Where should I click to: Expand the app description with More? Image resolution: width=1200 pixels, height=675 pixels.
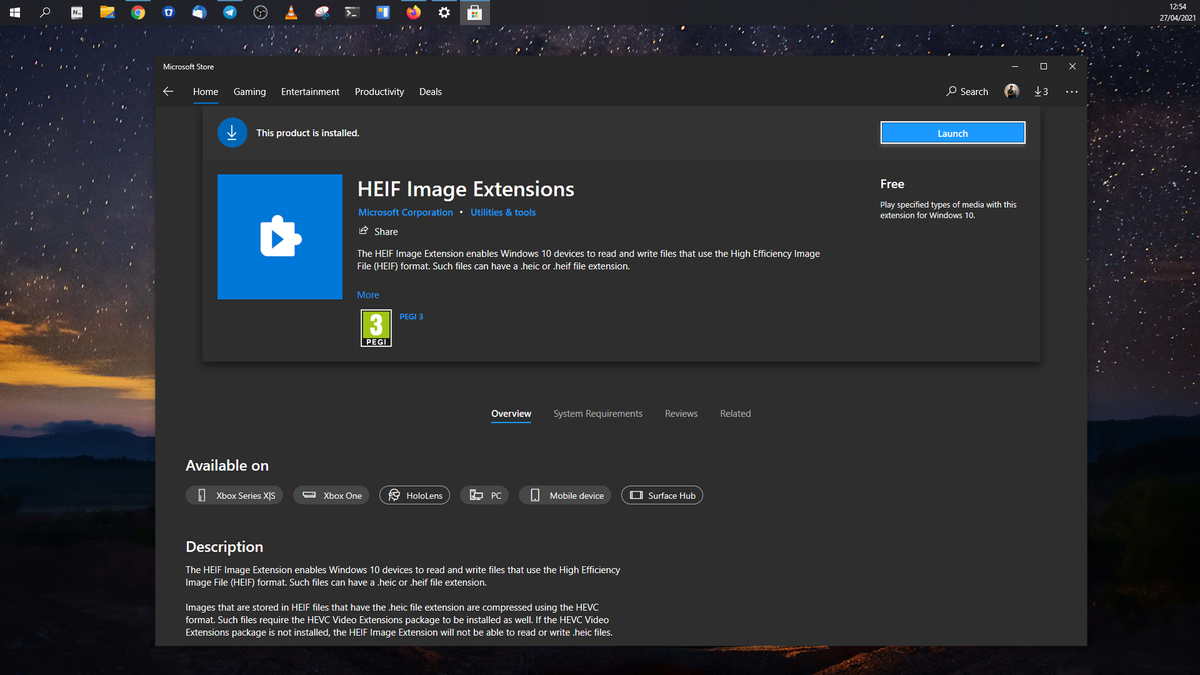[x=367, y=294]
